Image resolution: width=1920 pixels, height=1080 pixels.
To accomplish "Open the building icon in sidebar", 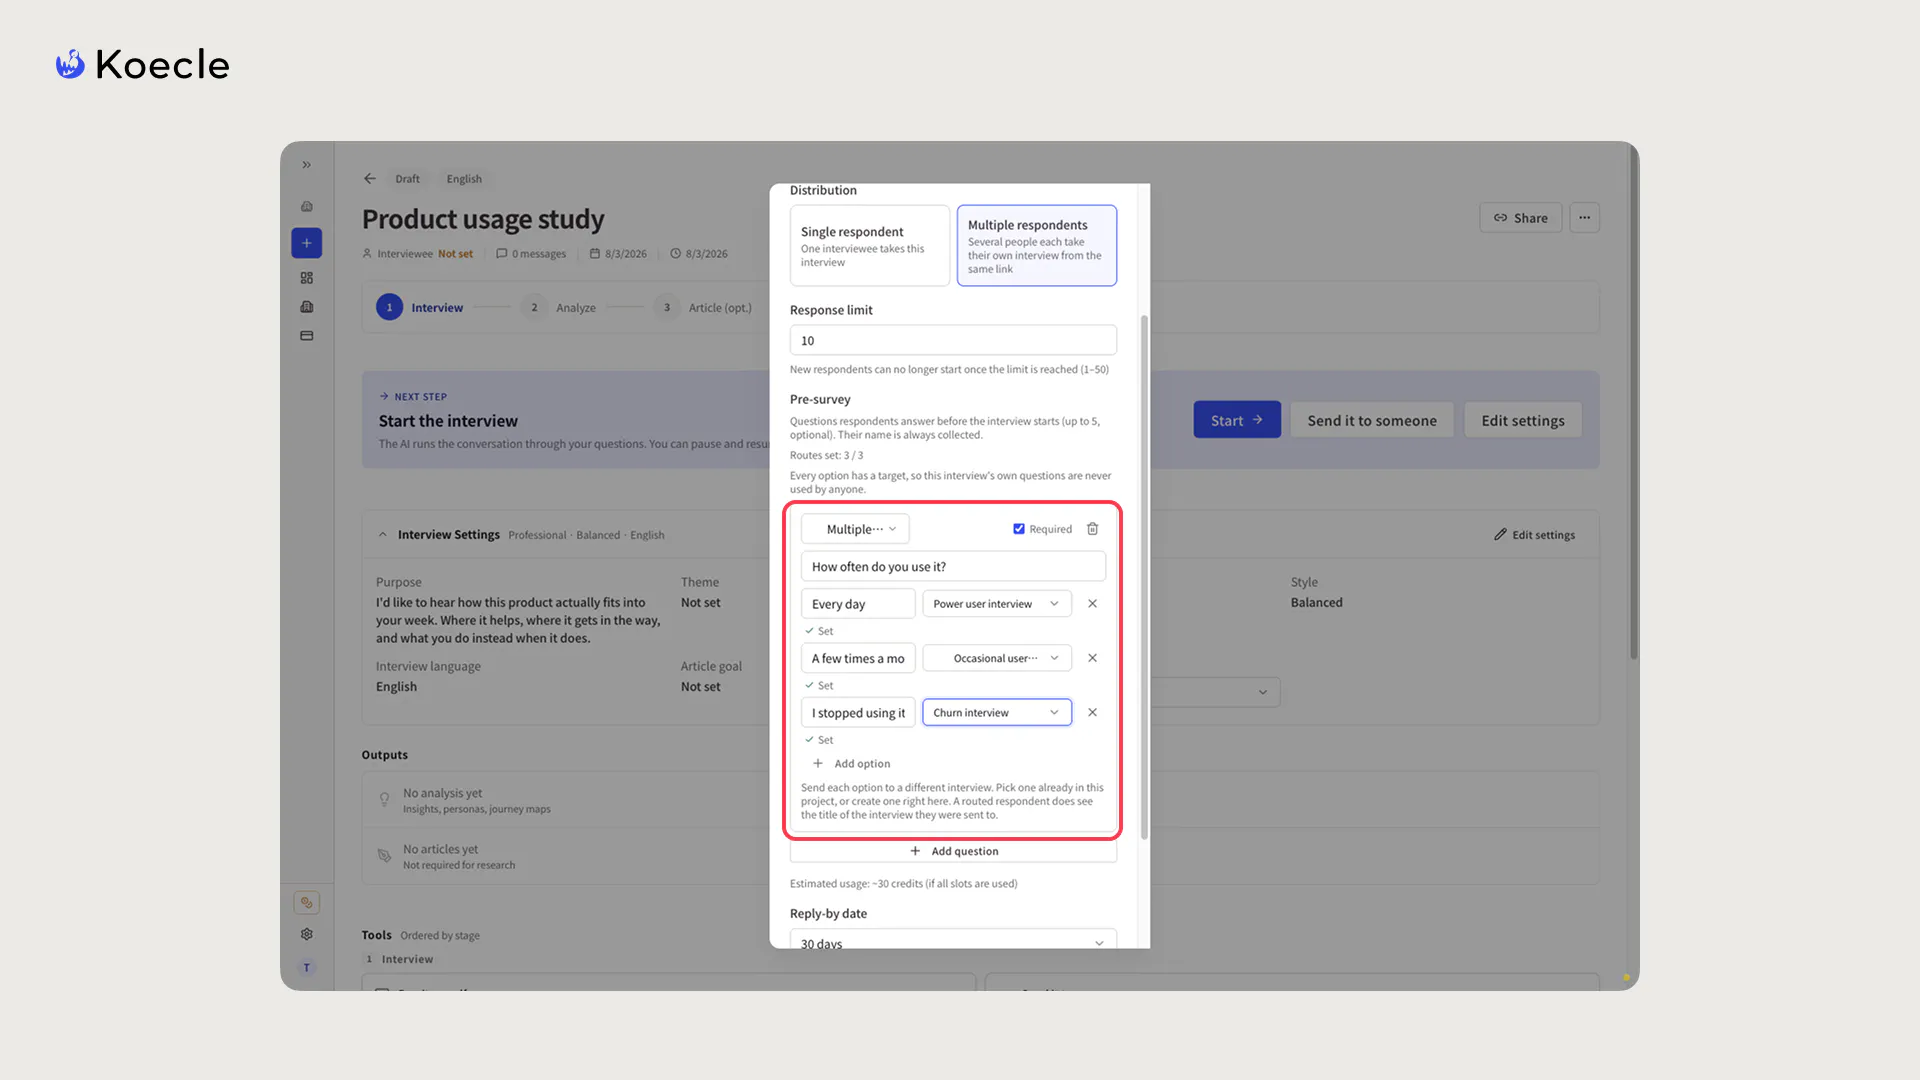I will tap(307, 307).
